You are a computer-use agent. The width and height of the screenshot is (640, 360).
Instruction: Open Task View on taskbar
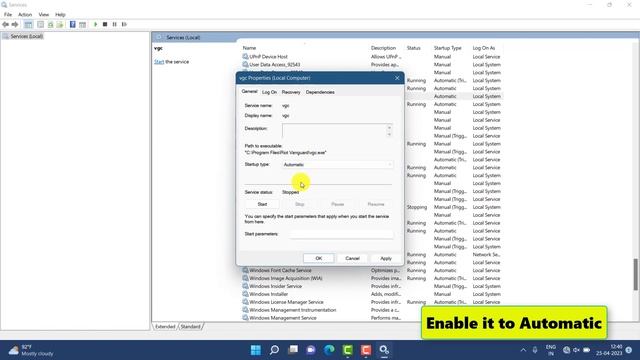click(293, 350)
